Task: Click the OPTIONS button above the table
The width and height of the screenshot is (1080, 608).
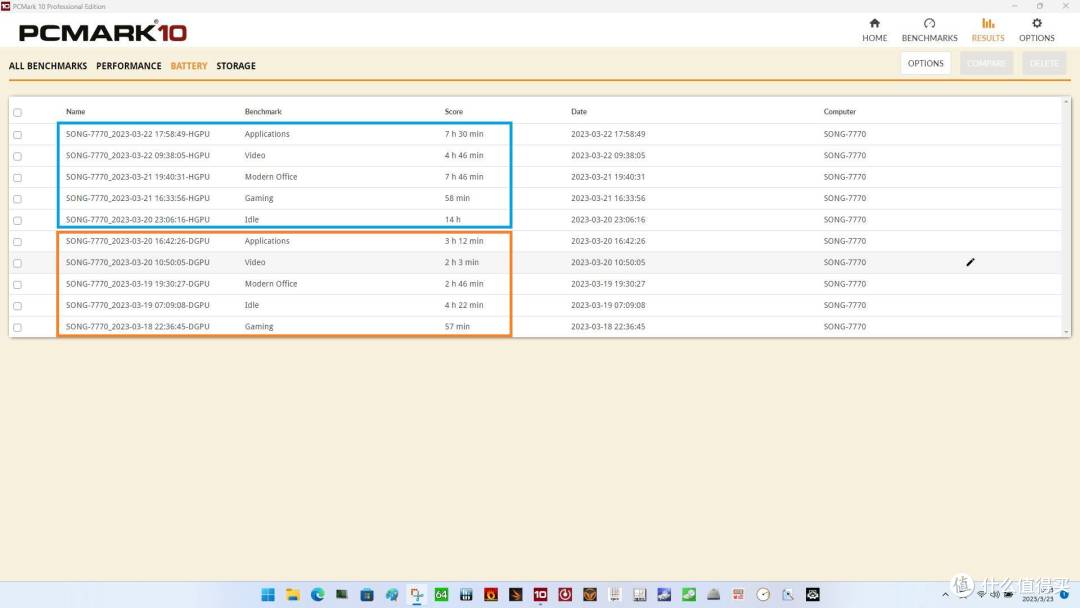Action: click(x=925, y=63)
